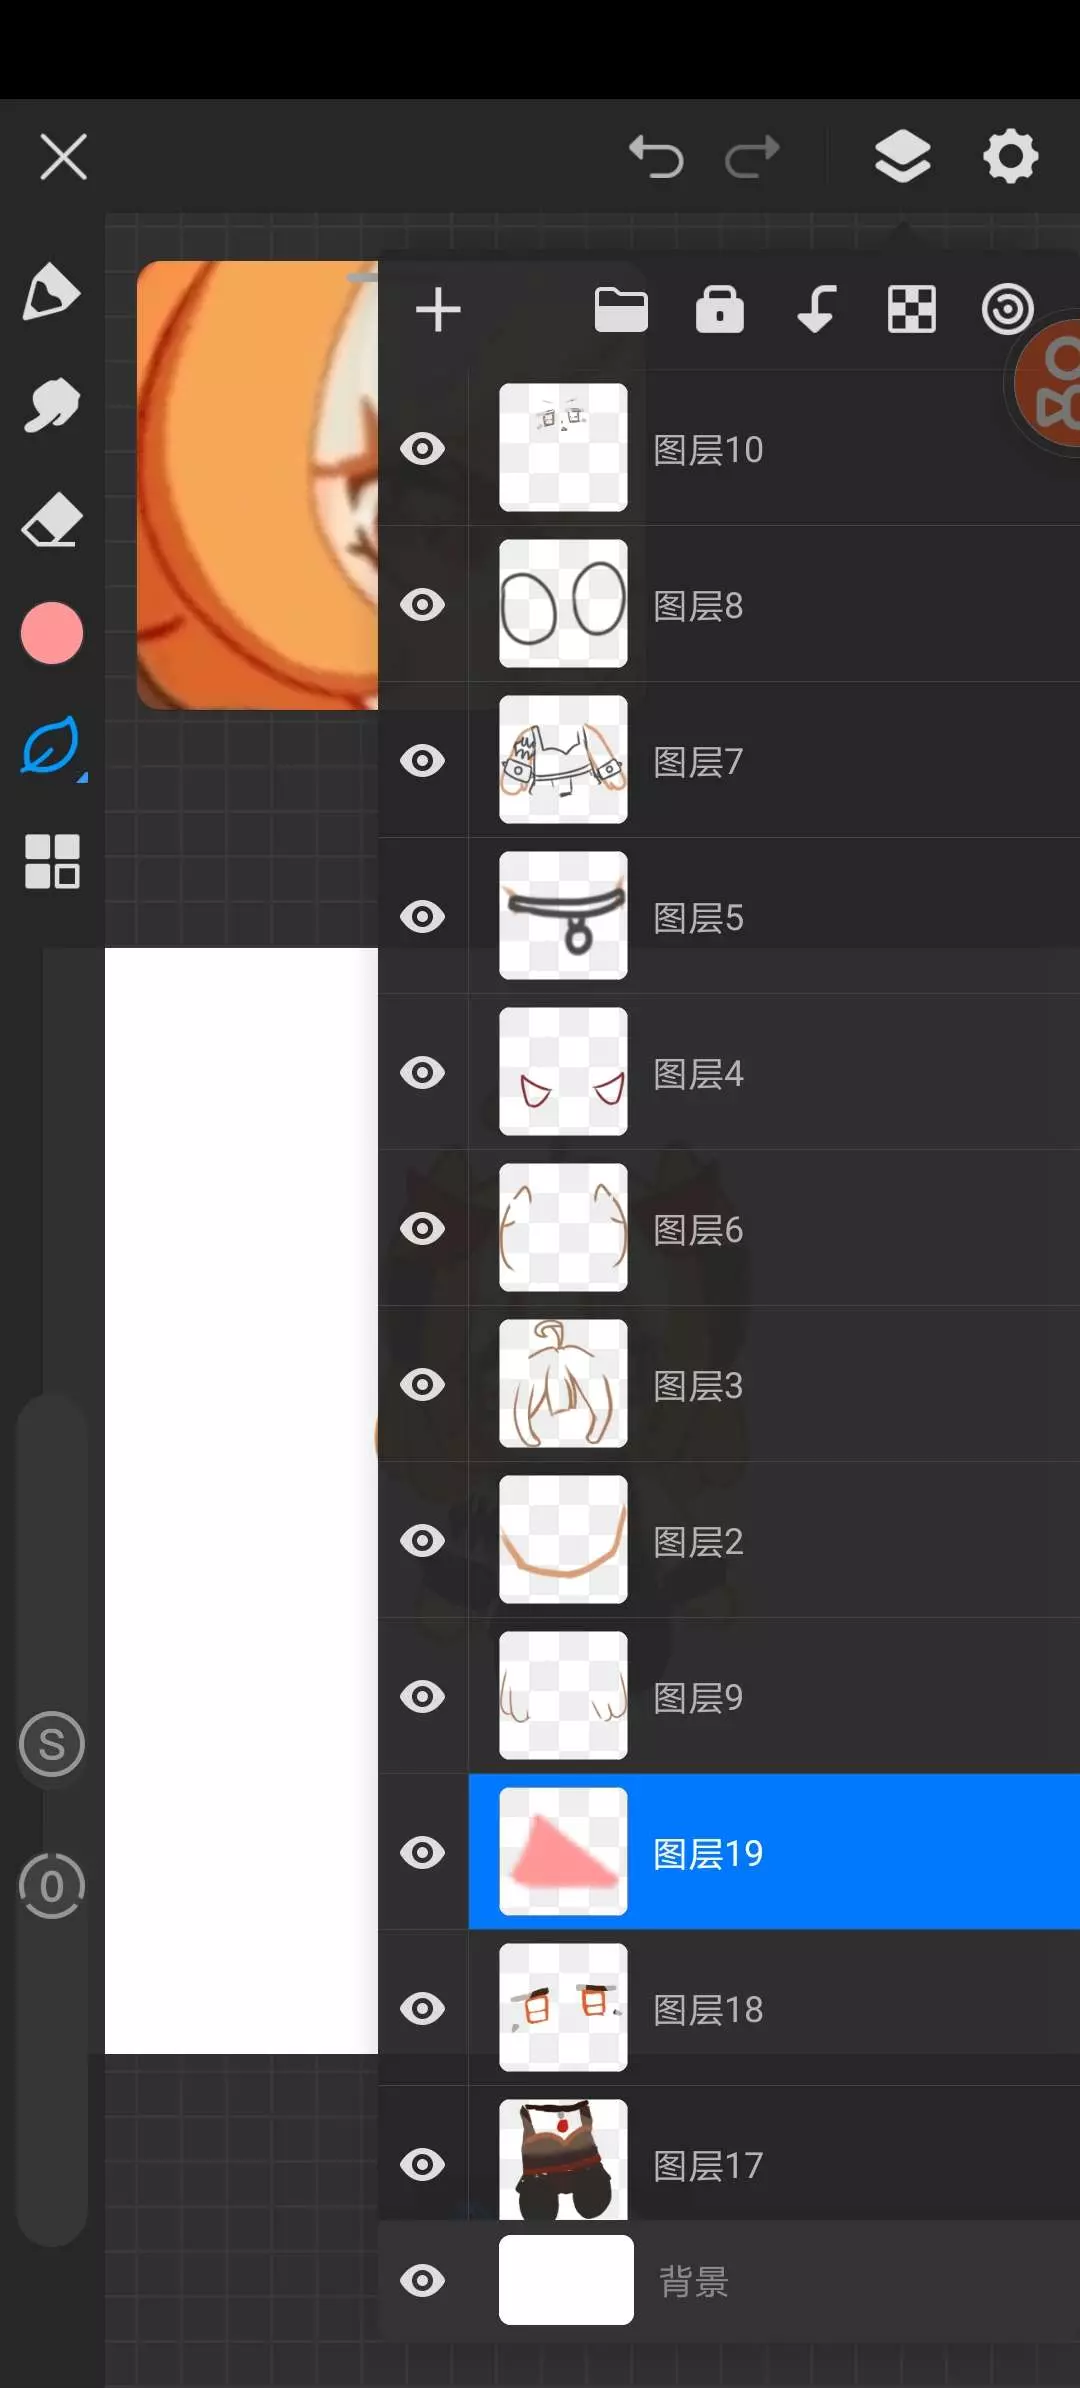This screenshot has height=2388, width=1080.
Task: Select the eraser tool
Action: point(51,520)
